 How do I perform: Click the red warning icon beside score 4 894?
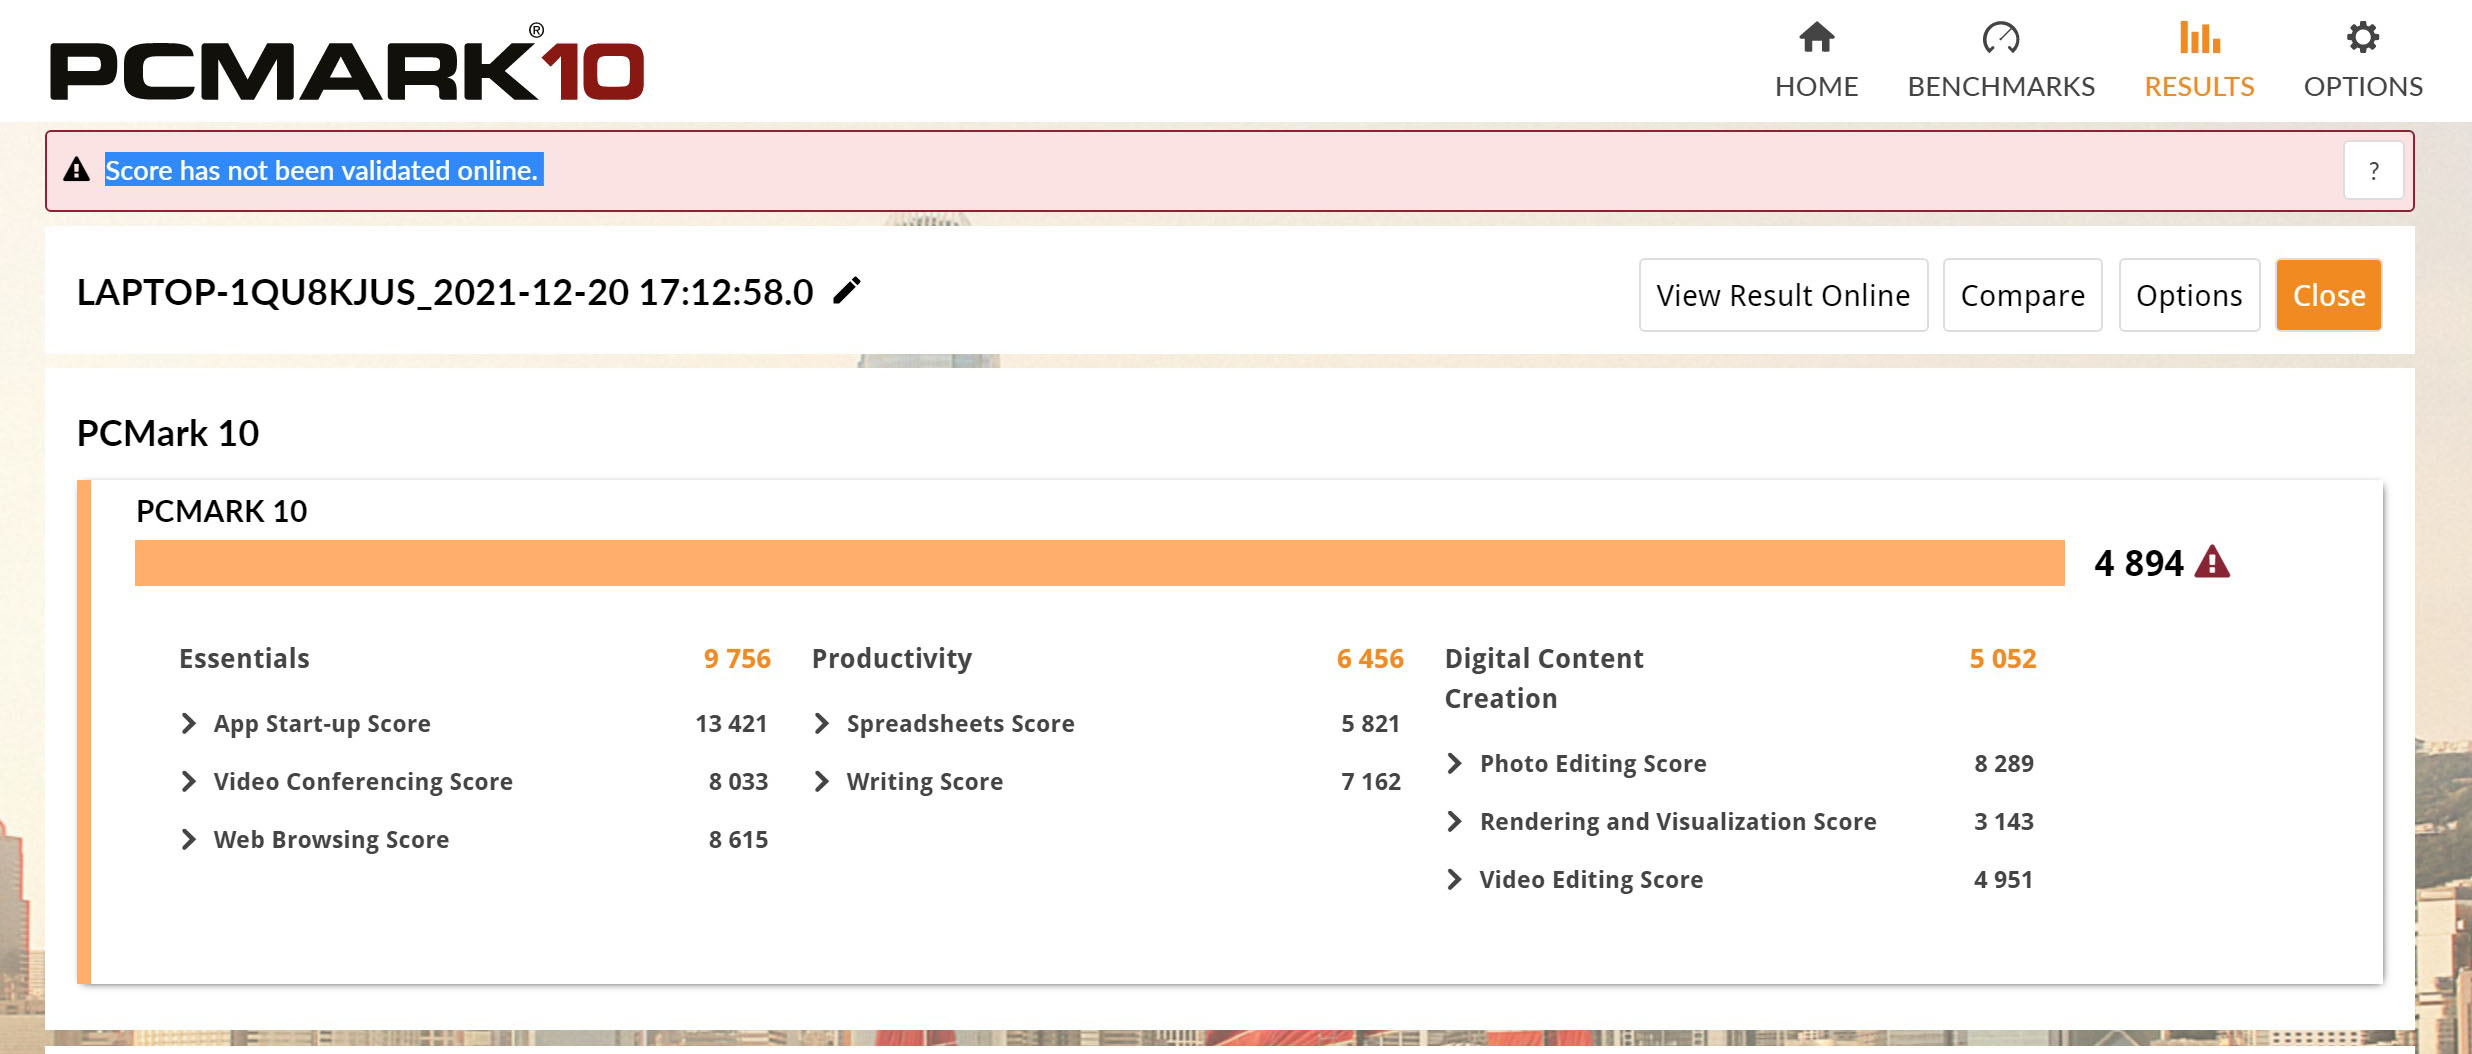2212,562
